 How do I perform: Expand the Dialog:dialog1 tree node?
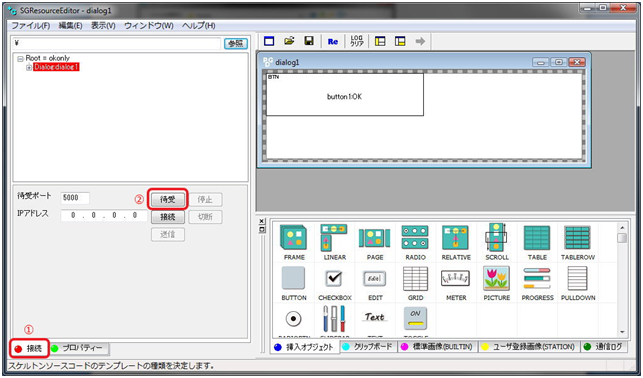pos(29,68)
